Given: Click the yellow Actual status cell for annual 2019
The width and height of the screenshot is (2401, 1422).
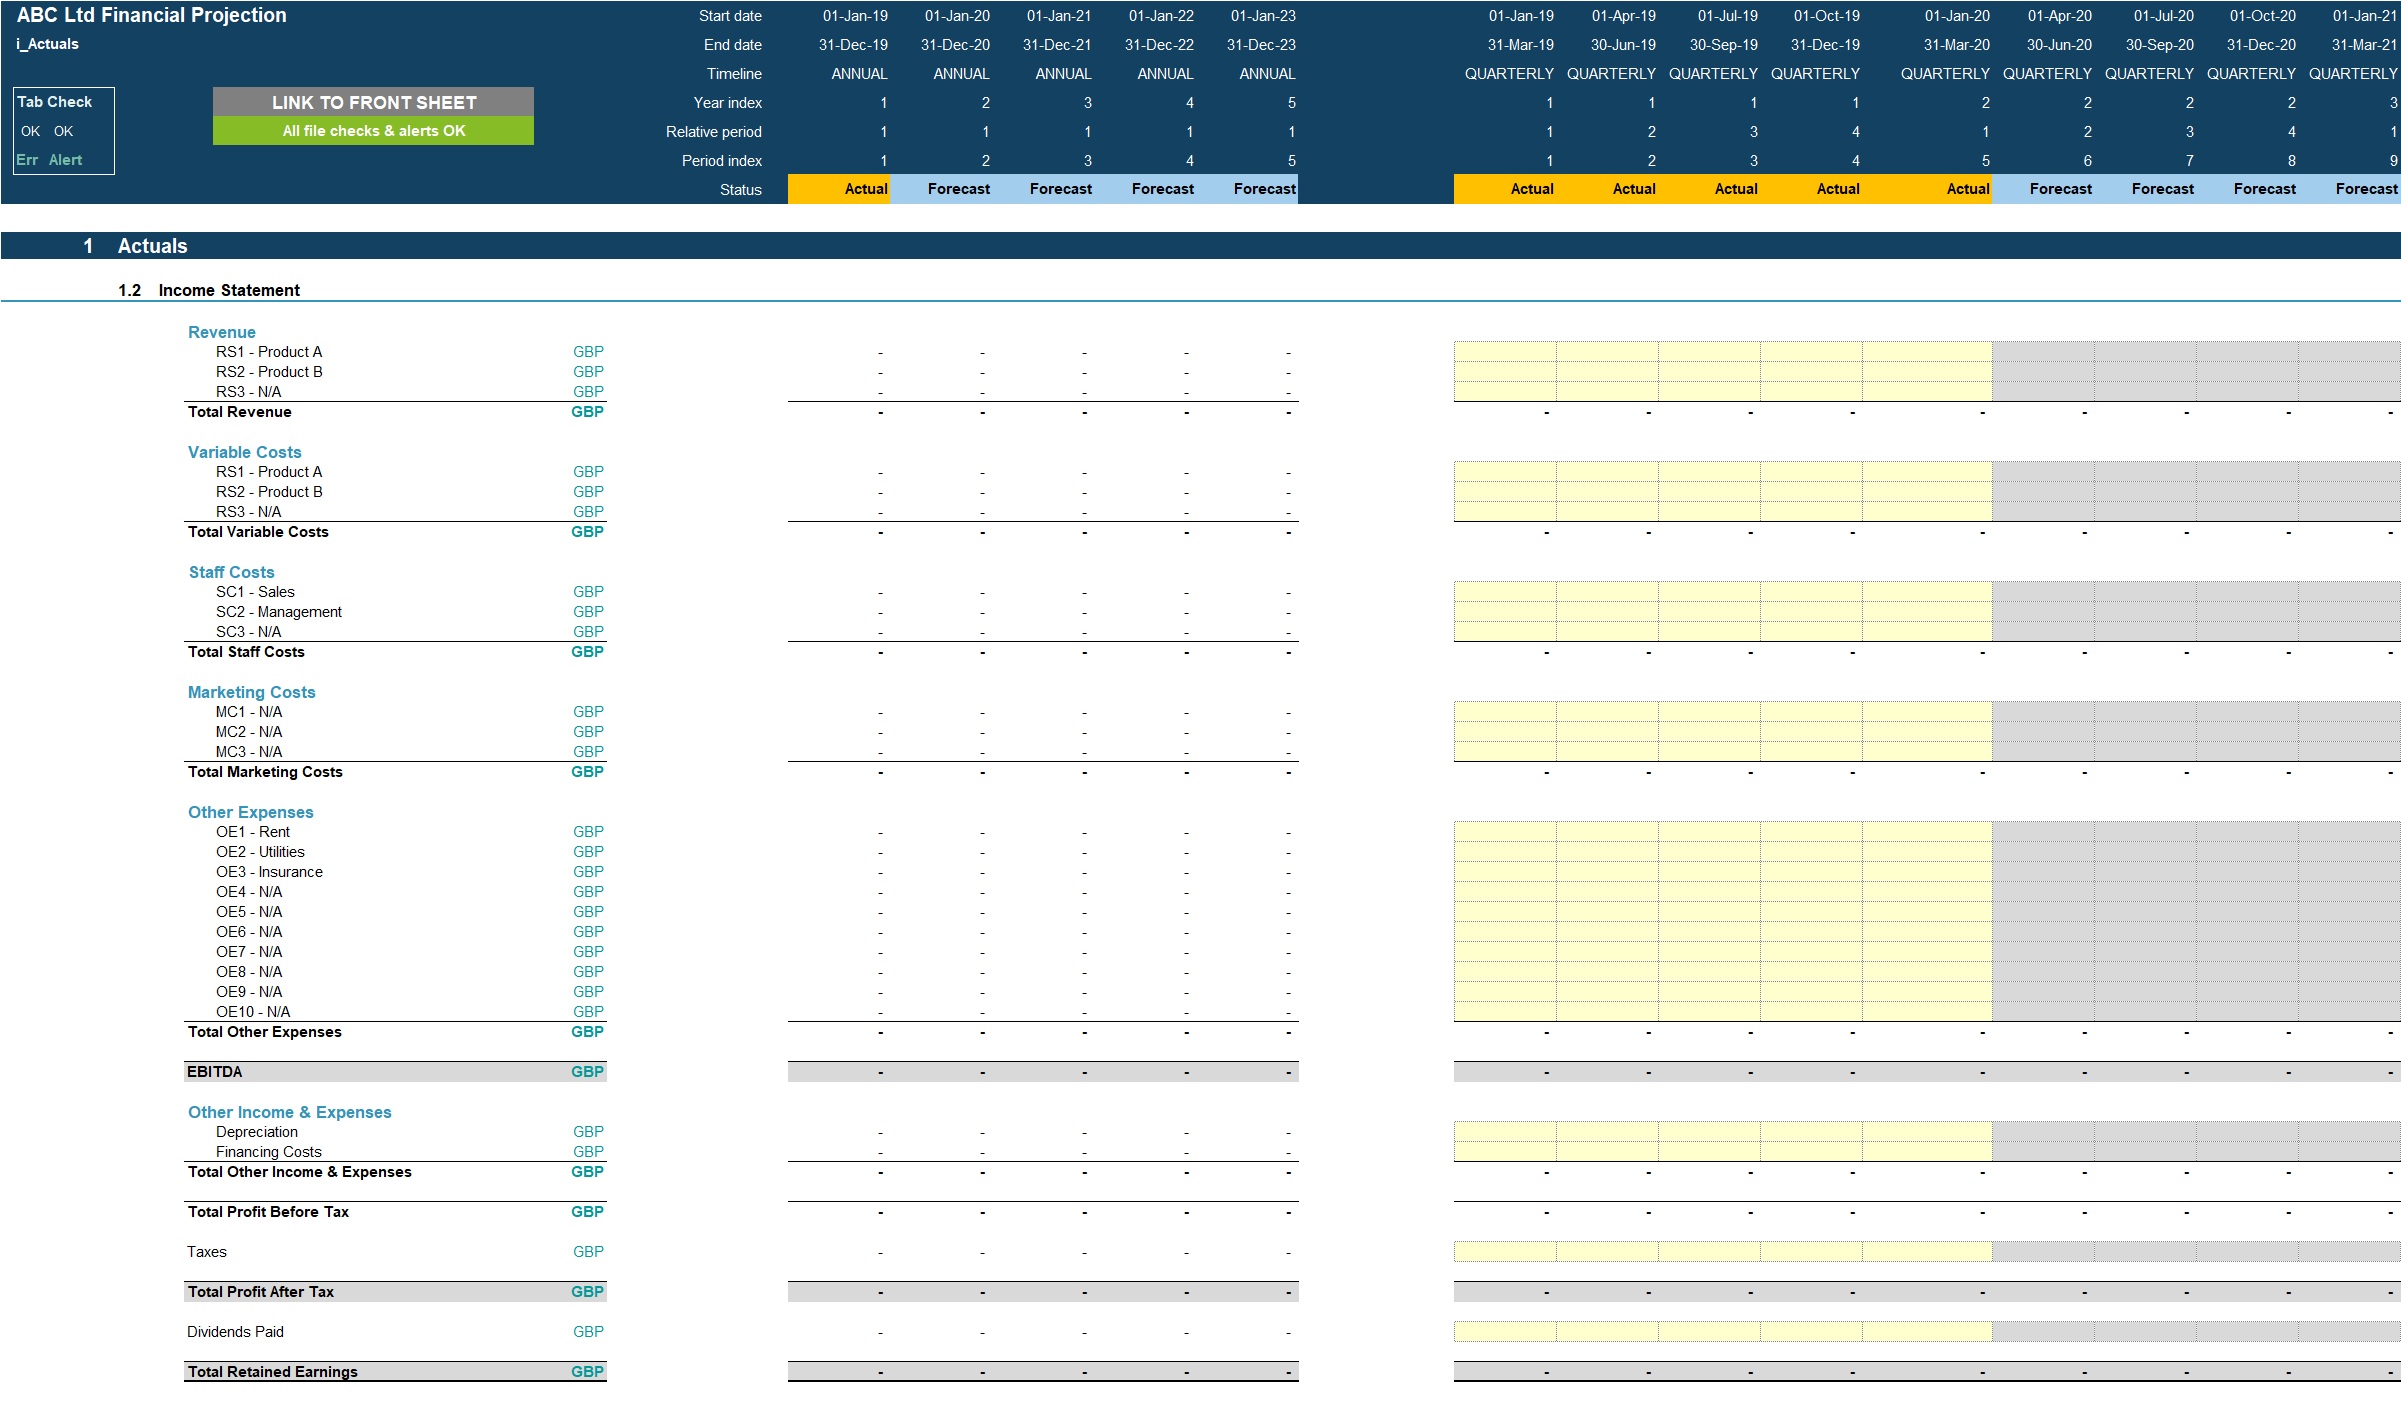Looking at the screenshot, I should (x=839, y=189).
